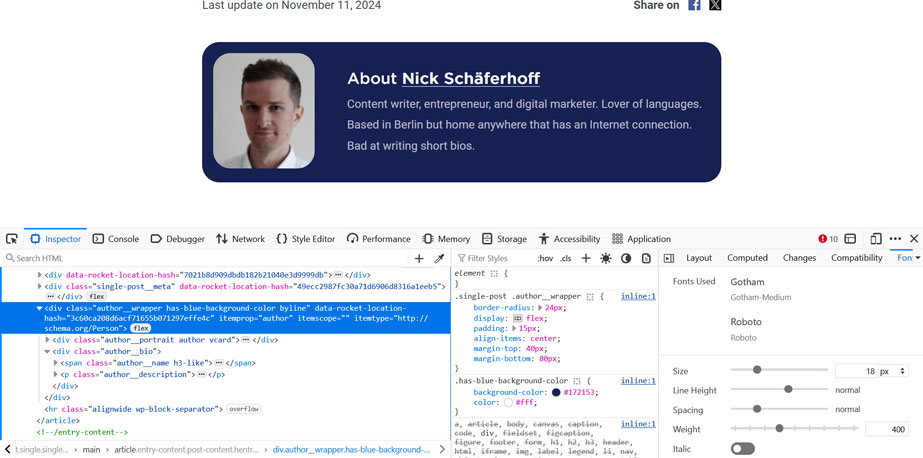Highlight elements matching .has-blue-background-color selector

577,381
